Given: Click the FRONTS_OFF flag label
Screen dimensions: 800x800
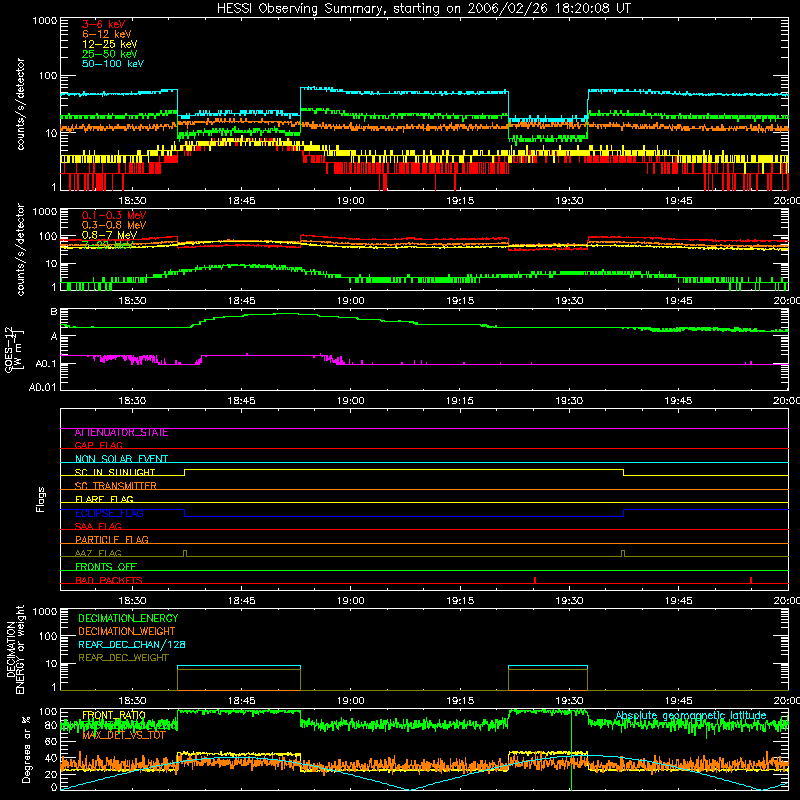Looking at the screenshot, I should (106, 566).
